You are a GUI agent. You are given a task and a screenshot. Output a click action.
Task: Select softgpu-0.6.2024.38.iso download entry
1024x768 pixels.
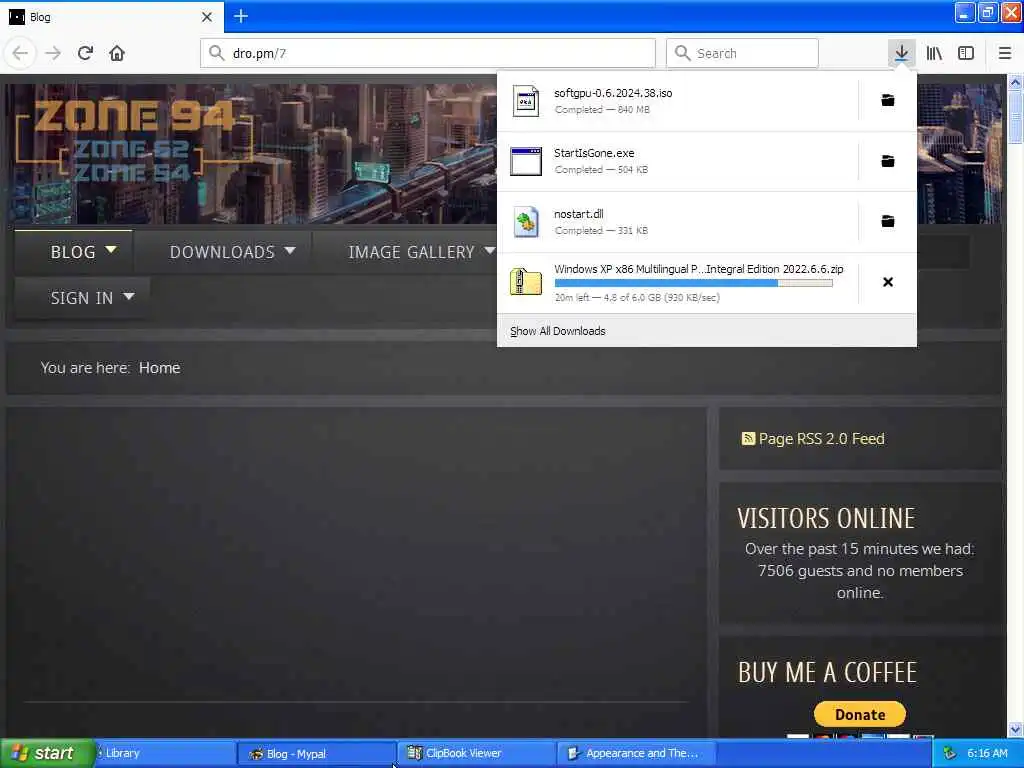coord(677,101)
